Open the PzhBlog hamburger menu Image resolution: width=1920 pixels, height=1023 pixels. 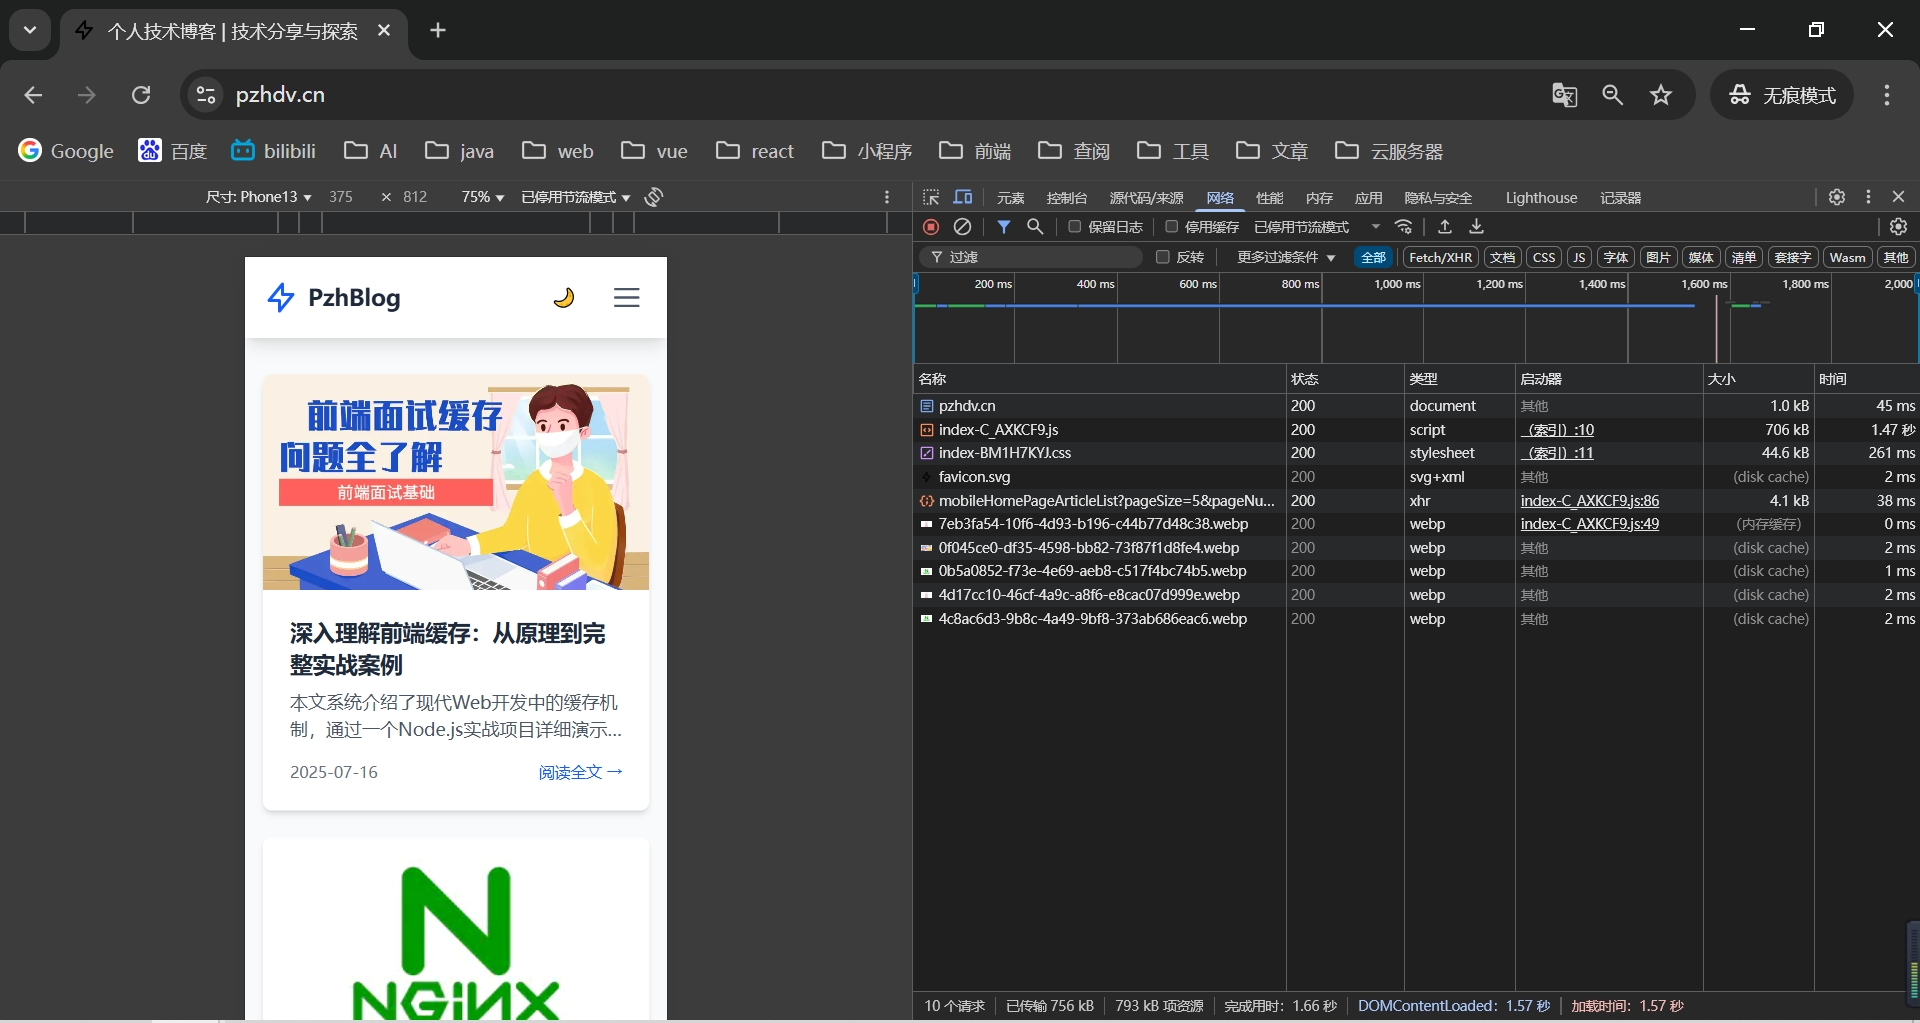626,298
